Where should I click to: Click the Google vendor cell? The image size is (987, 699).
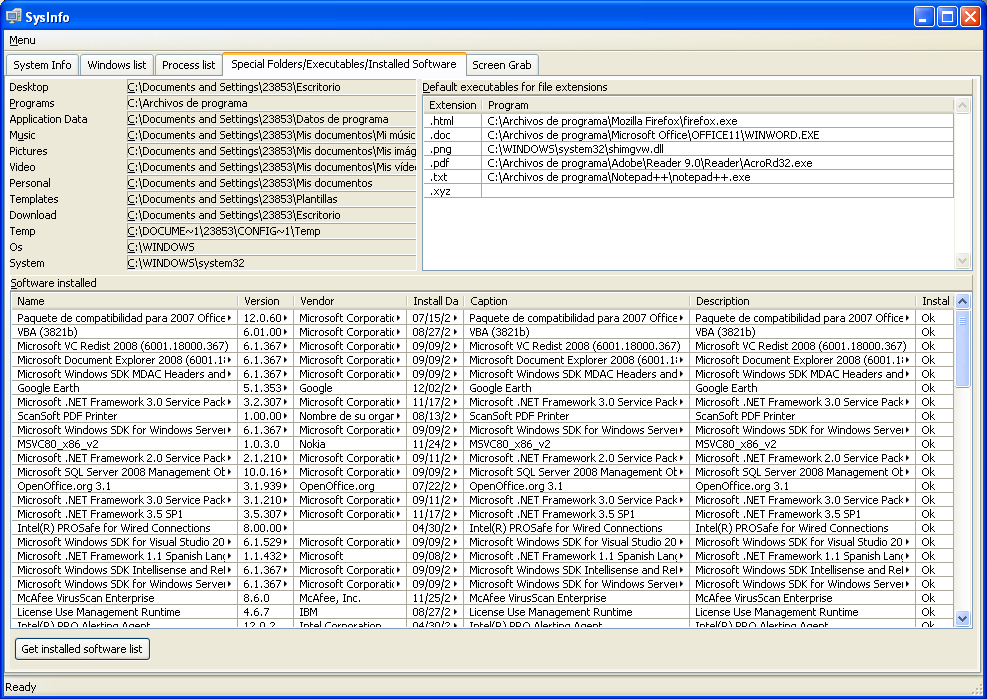(350, 388)
